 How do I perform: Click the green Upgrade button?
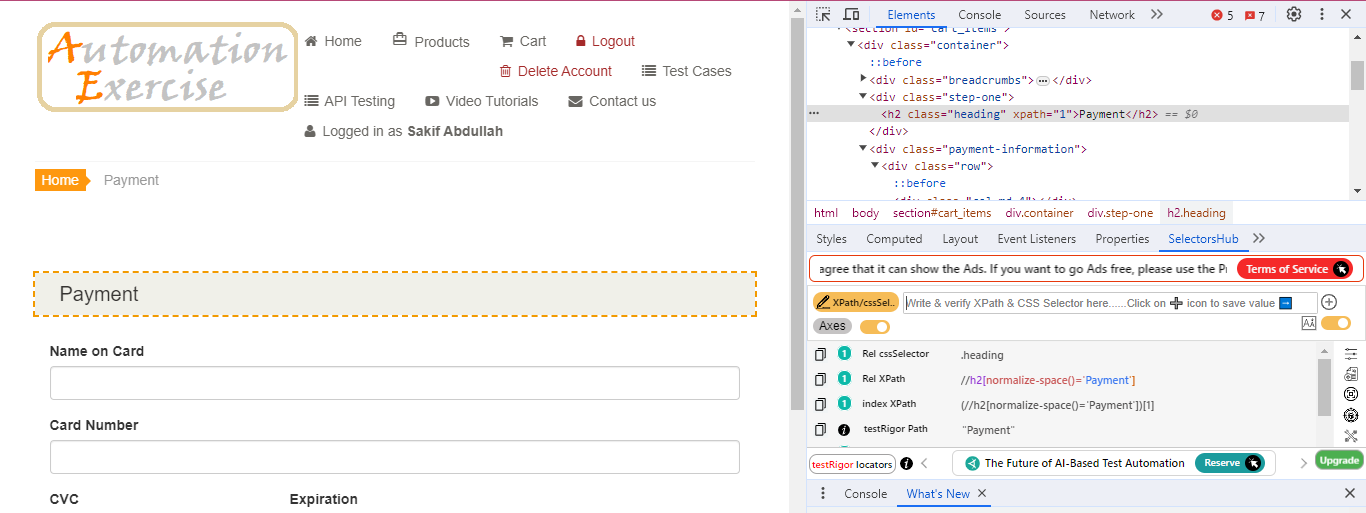[x=1339, y=460]
